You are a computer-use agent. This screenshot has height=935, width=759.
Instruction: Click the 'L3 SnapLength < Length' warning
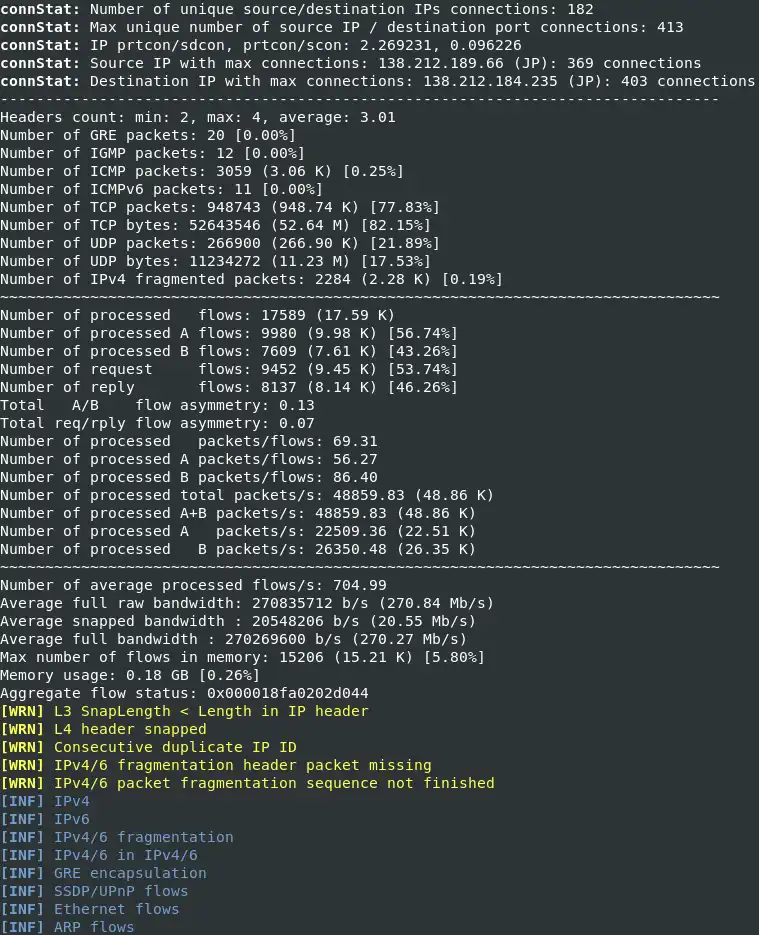click(x=211, y=711)
